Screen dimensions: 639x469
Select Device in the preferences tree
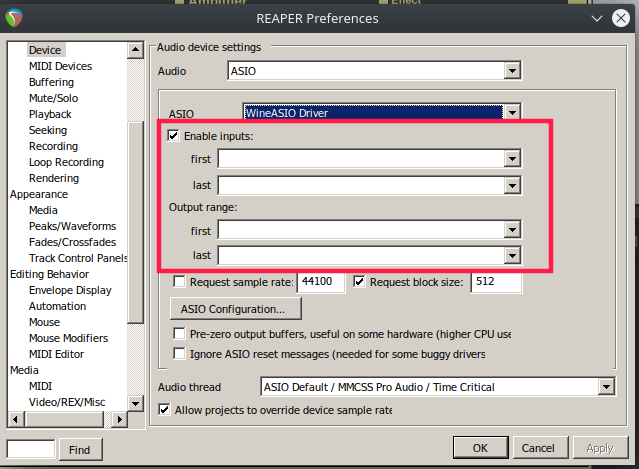coord(45,50)
